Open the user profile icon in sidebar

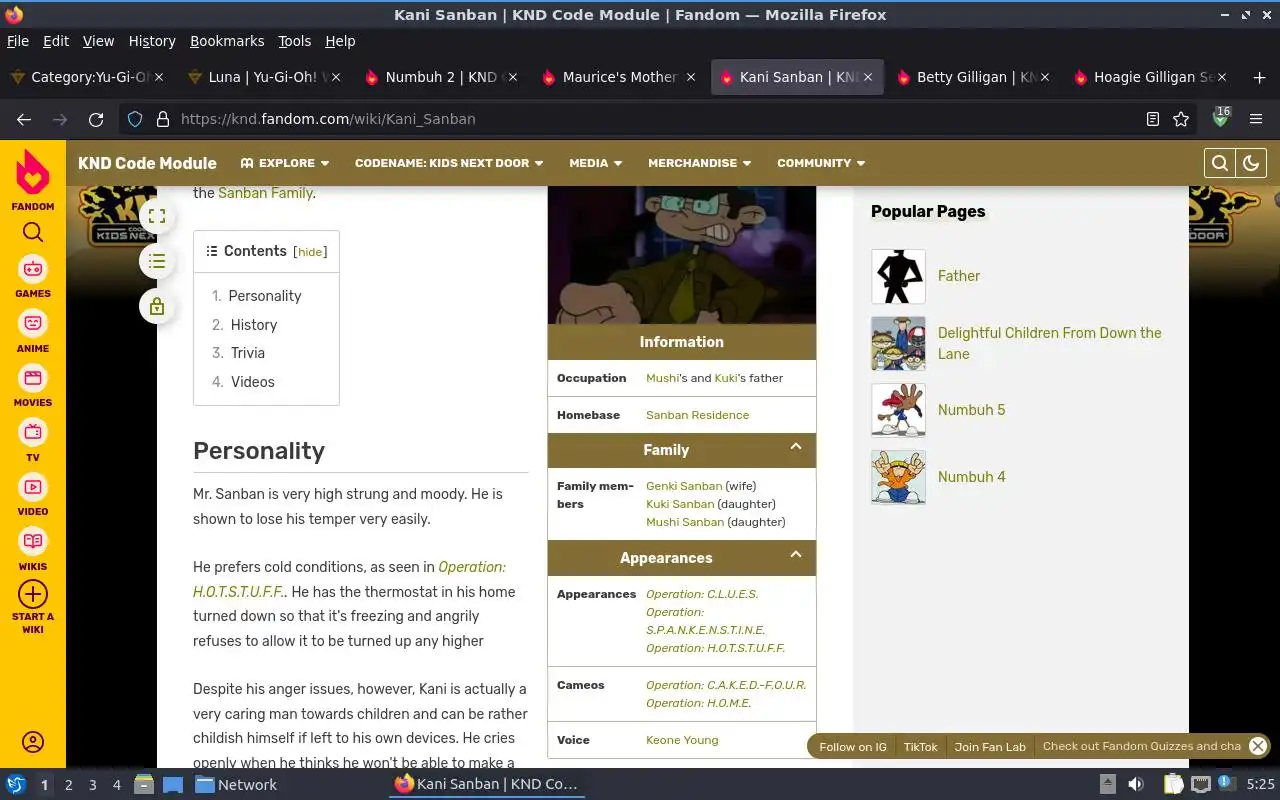point(33,742)
